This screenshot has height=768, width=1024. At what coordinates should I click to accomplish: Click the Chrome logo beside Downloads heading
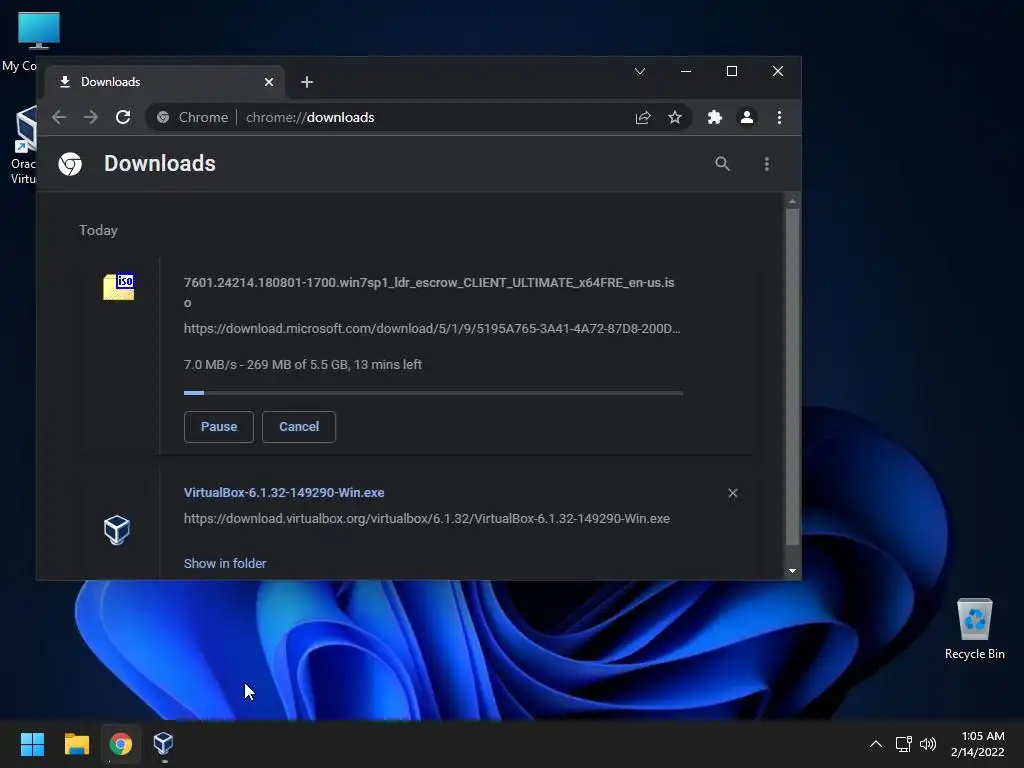70,164
